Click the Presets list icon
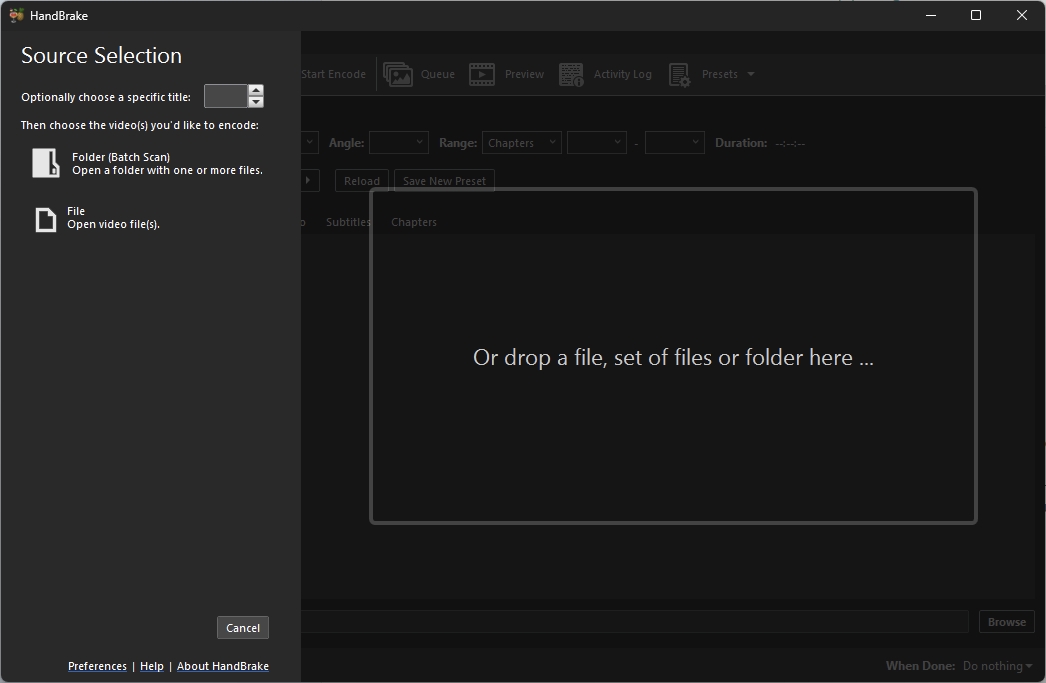The image size is (1046, 683). click(679, 75)
